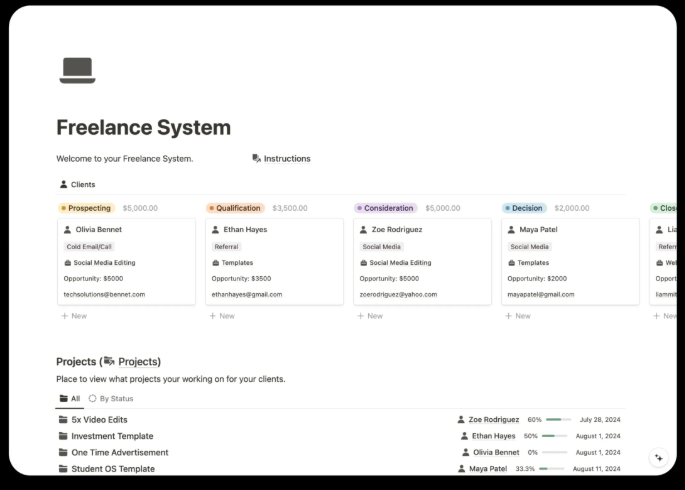685x490 pixels.
Task: Open the Maya Patel client card
Action: point(571,262)
